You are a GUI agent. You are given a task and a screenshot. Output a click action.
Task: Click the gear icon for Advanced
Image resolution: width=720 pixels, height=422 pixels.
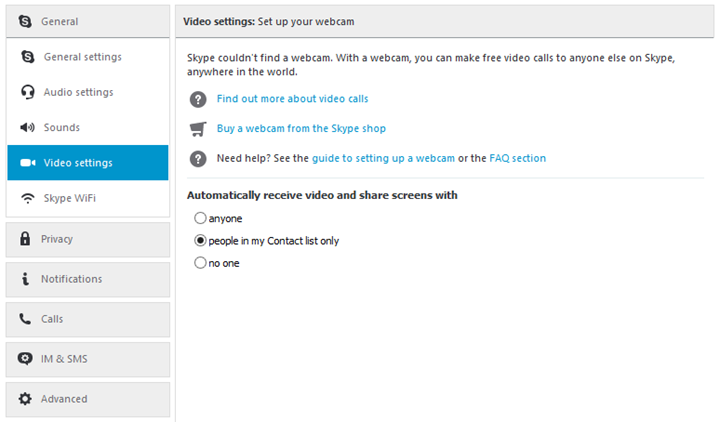[x=25, y=399]
